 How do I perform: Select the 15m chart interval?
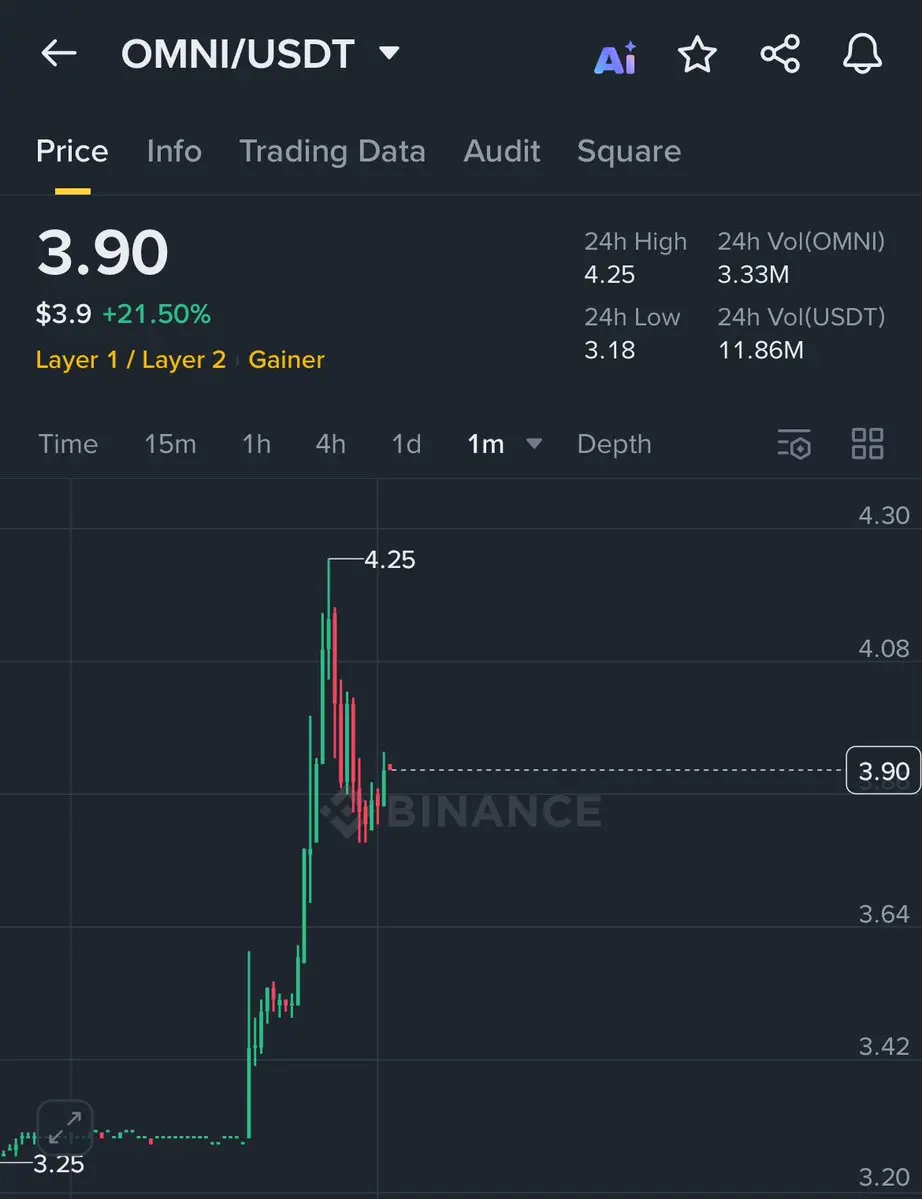(x=170, y=444)
